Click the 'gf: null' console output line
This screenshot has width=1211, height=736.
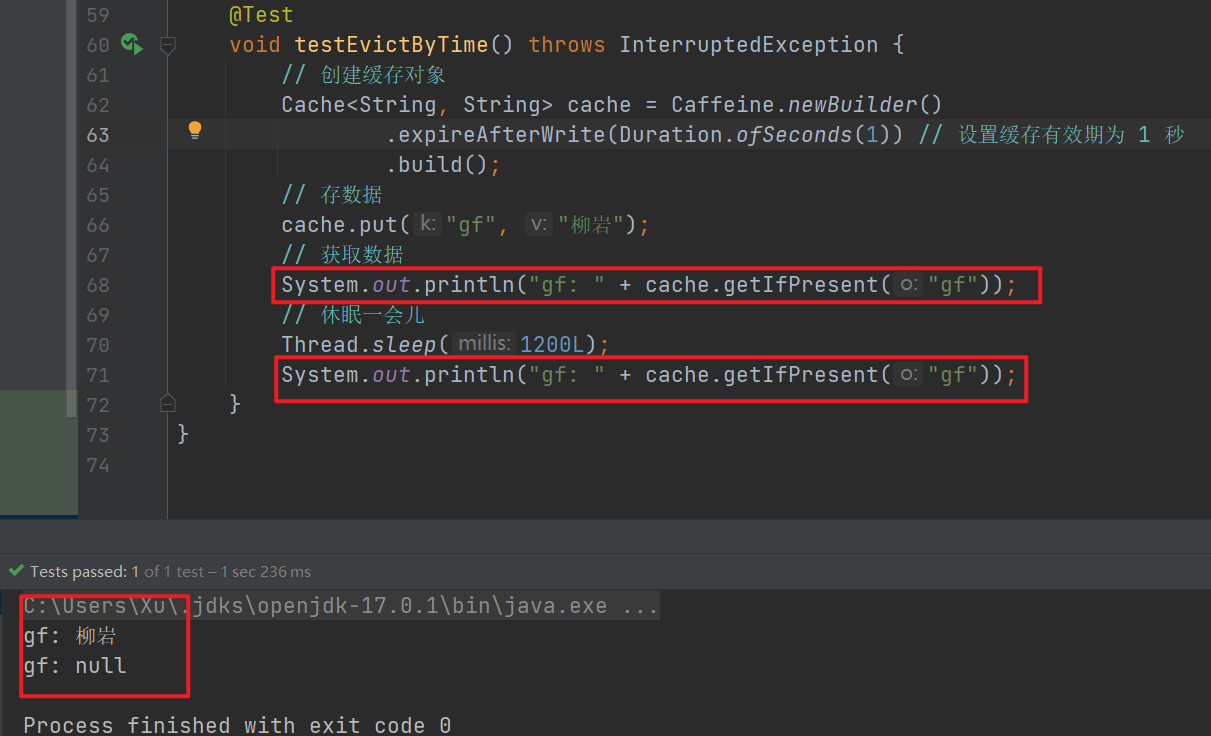pyautogui.click(x=75, y=666)
